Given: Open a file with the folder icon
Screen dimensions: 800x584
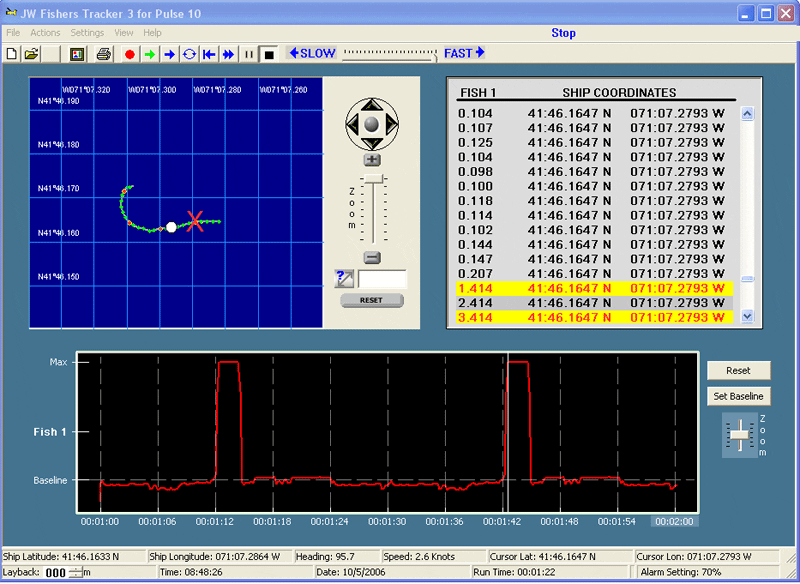Looking at the screenshot, I should [32, 54].
